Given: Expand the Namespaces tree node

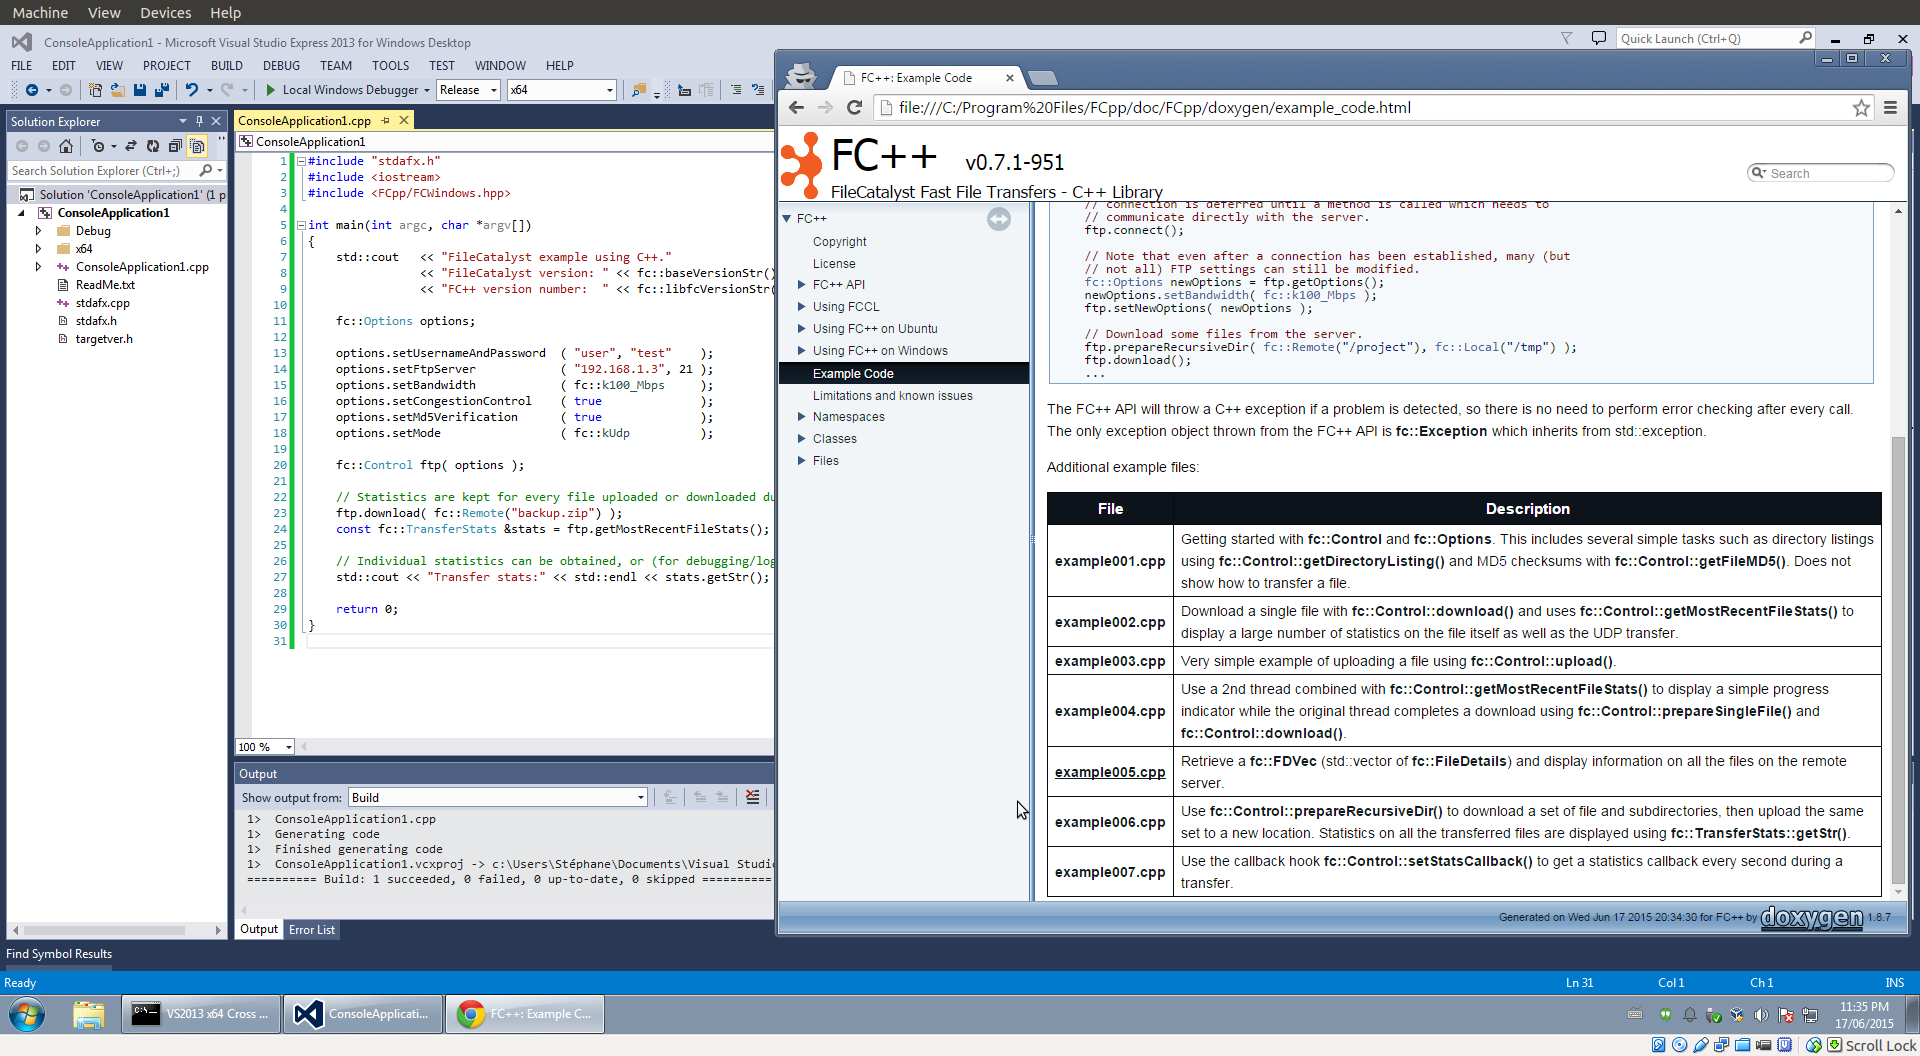Looking at the screenshot, I should click(801, 417).
